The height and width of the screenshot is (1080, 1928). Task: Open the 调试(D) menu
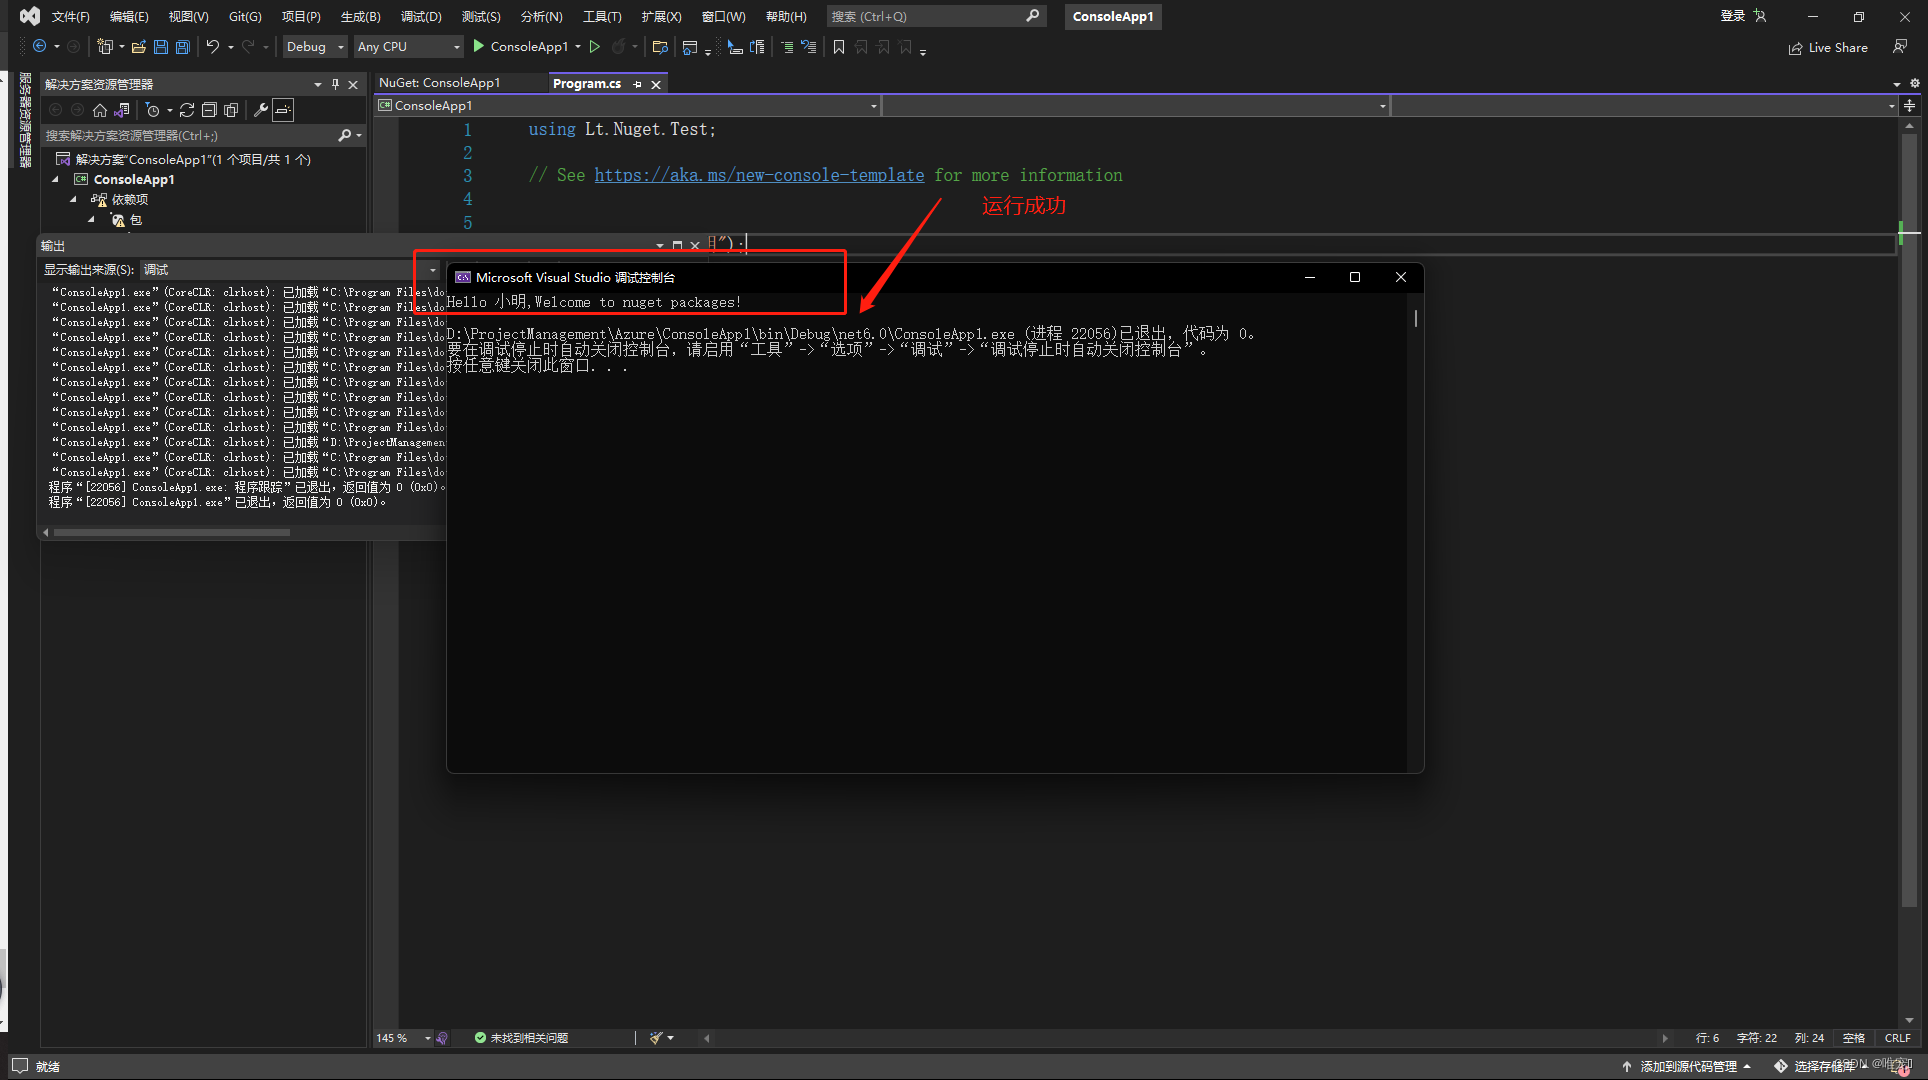tap(420, 17)
